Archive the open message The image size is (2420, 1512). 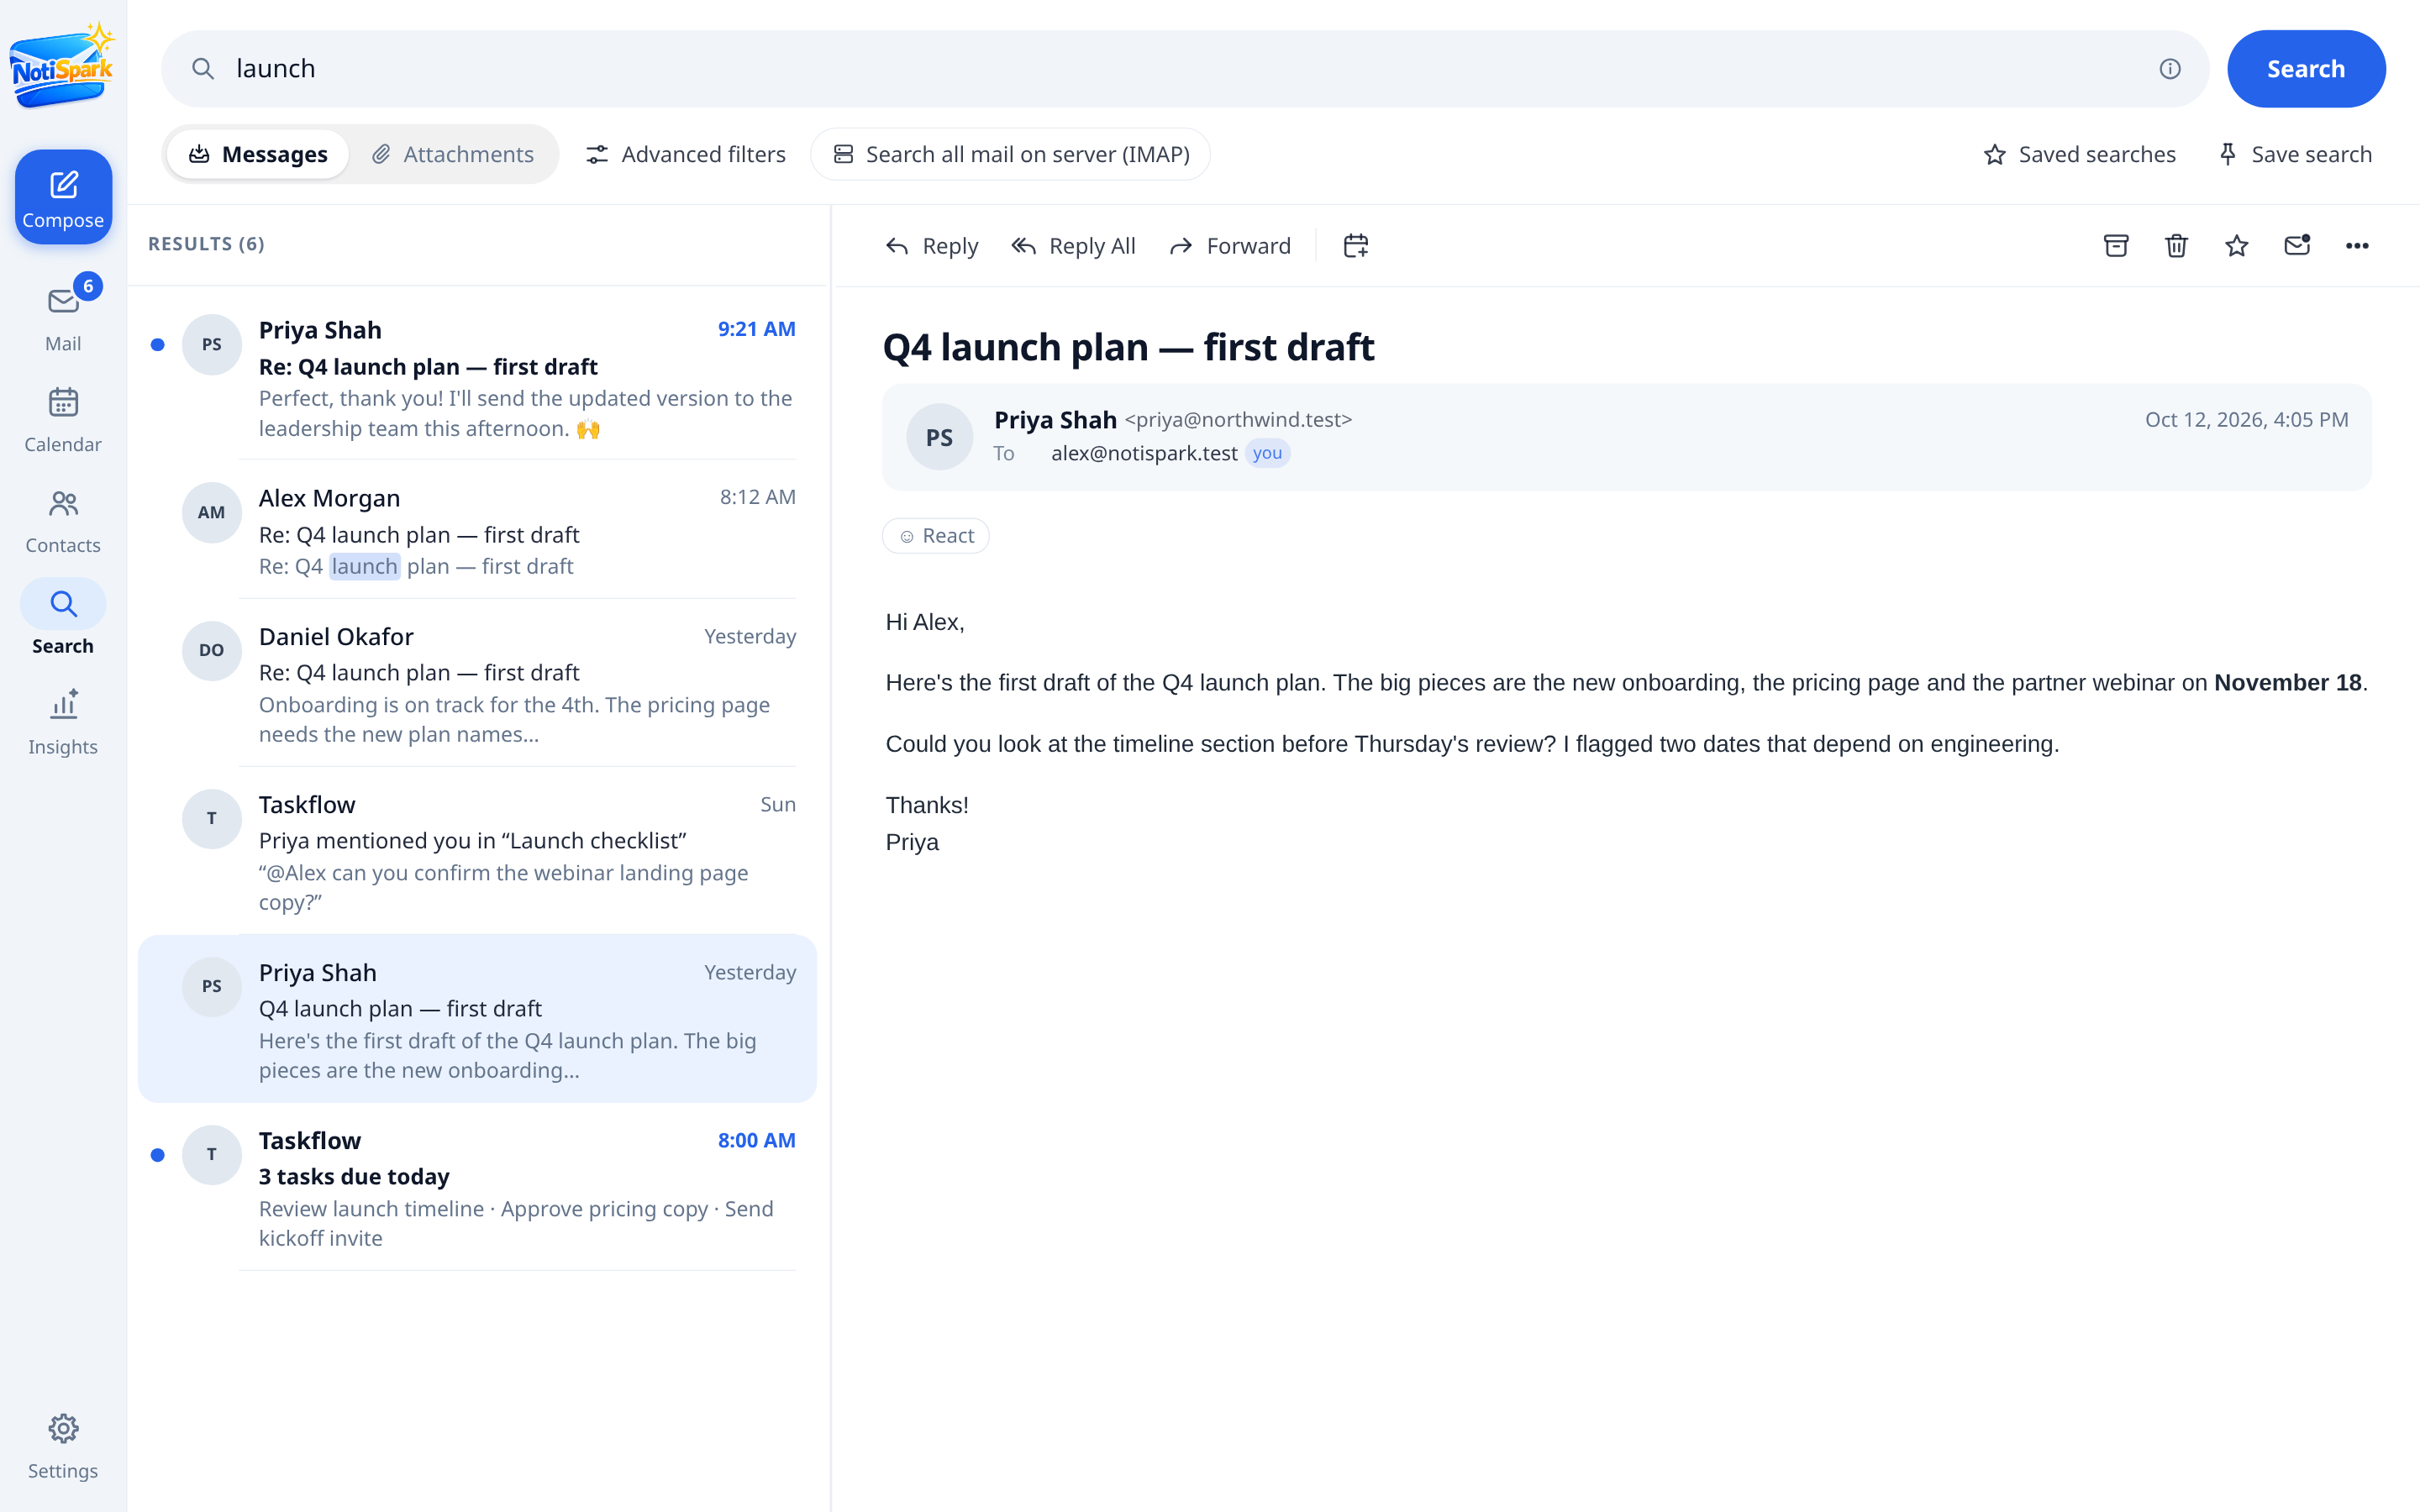click(x=2116, y=246)
